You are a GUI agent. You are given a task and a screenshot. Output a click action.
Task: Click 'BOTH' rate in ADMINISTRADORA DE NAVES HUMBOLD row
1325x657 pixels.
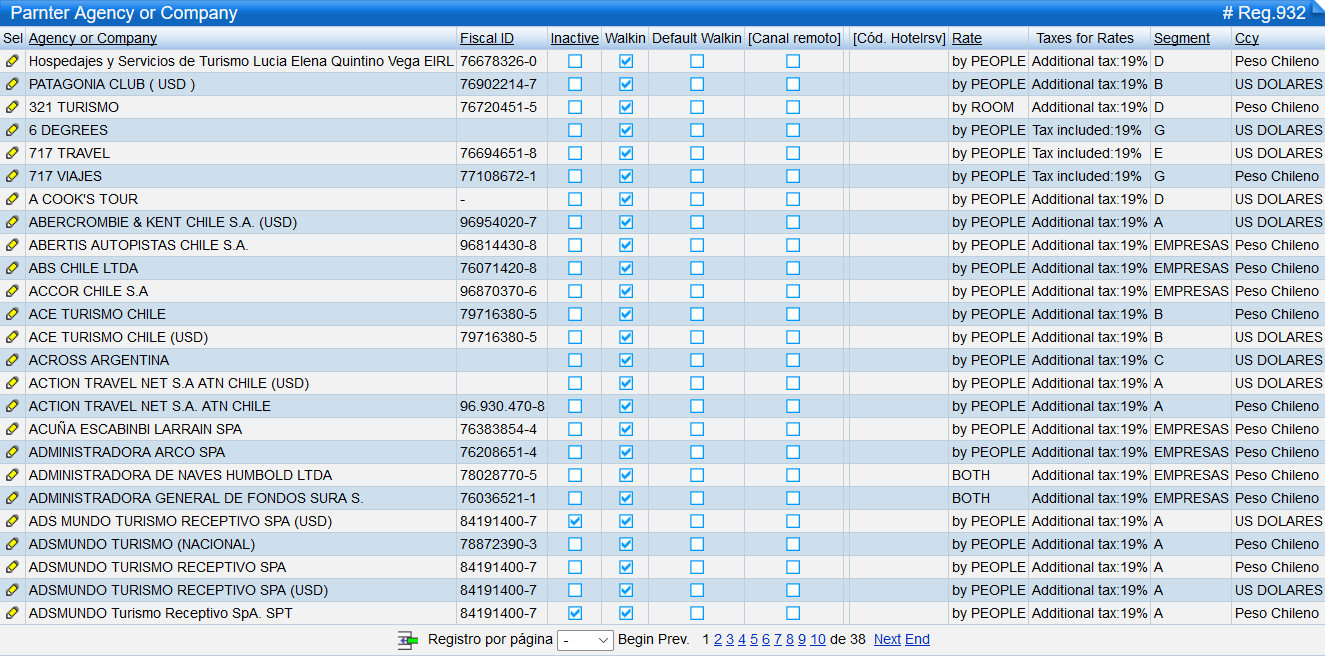[x=971, y=475]
